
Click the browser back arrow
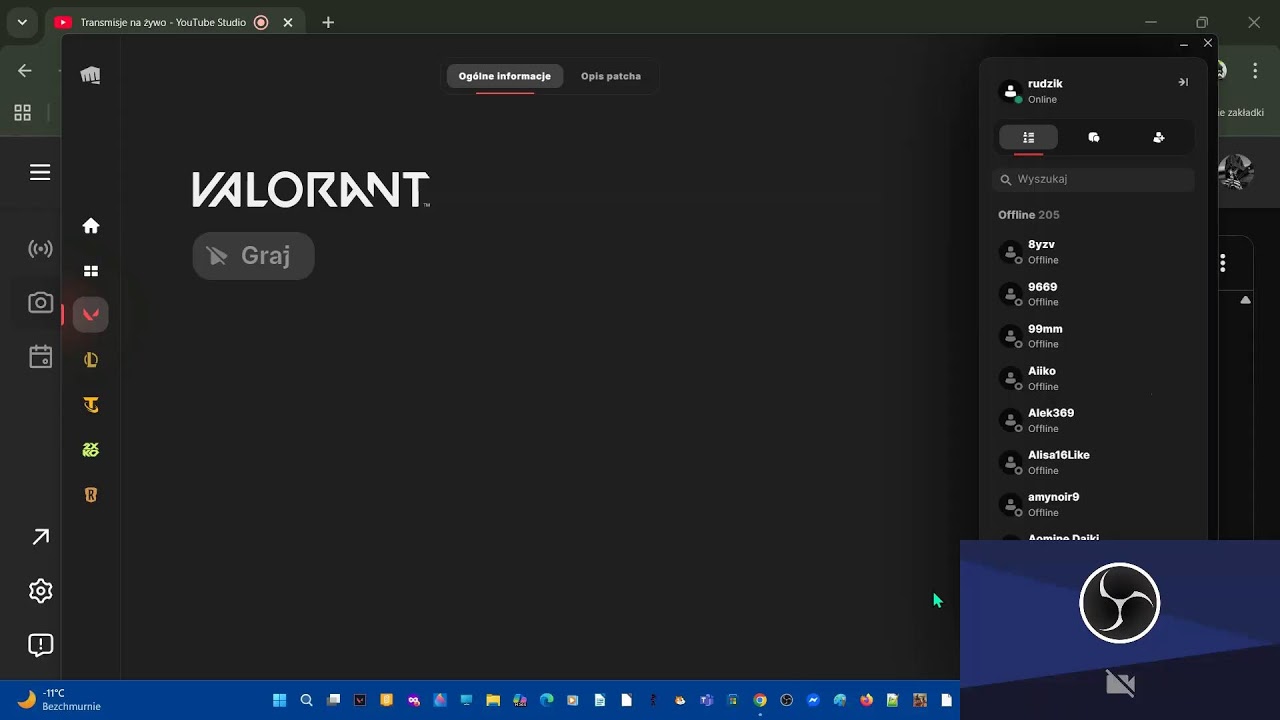coord(25,70)
